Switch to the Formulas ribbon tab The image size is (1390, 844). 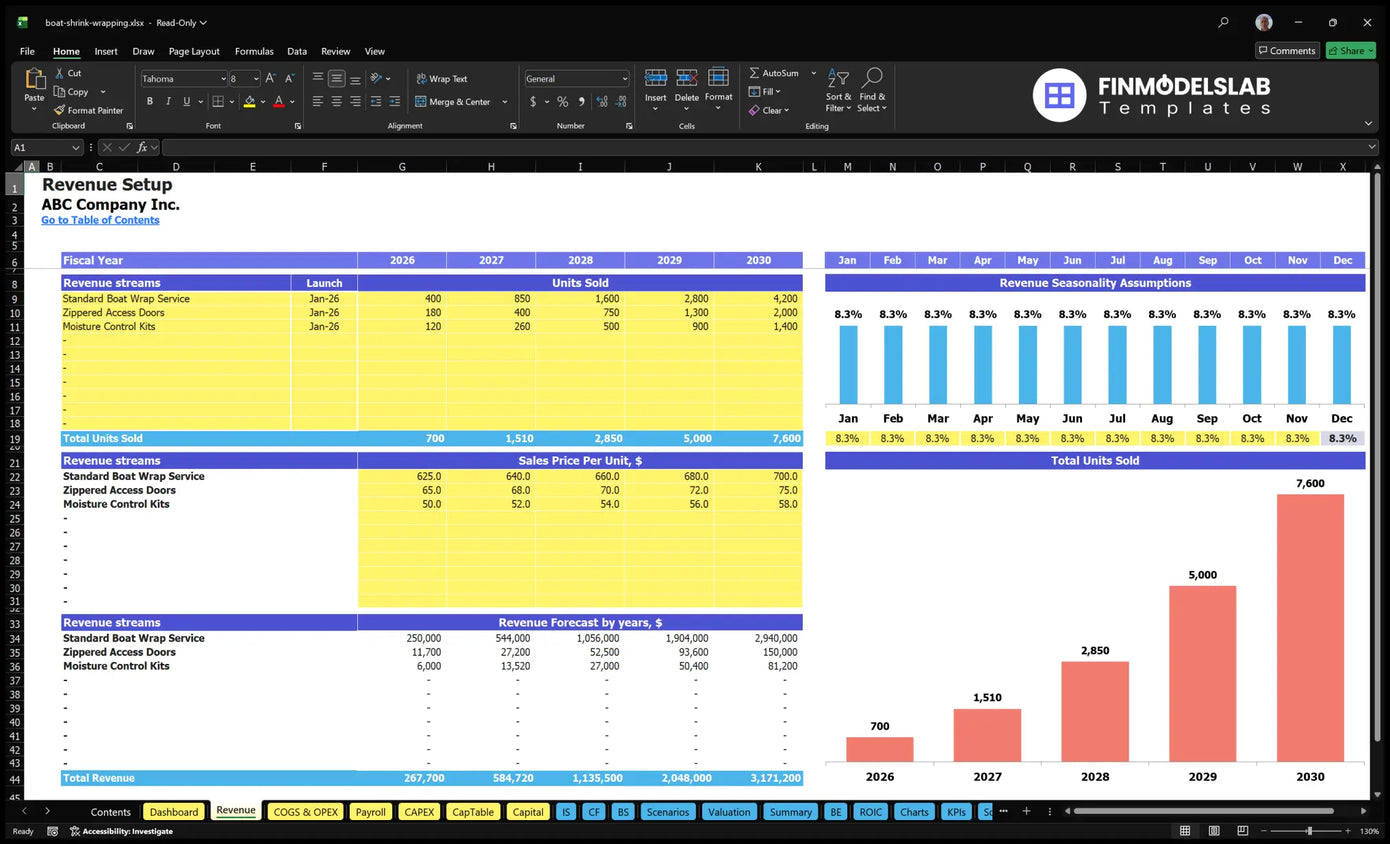[x=254, y=51]
